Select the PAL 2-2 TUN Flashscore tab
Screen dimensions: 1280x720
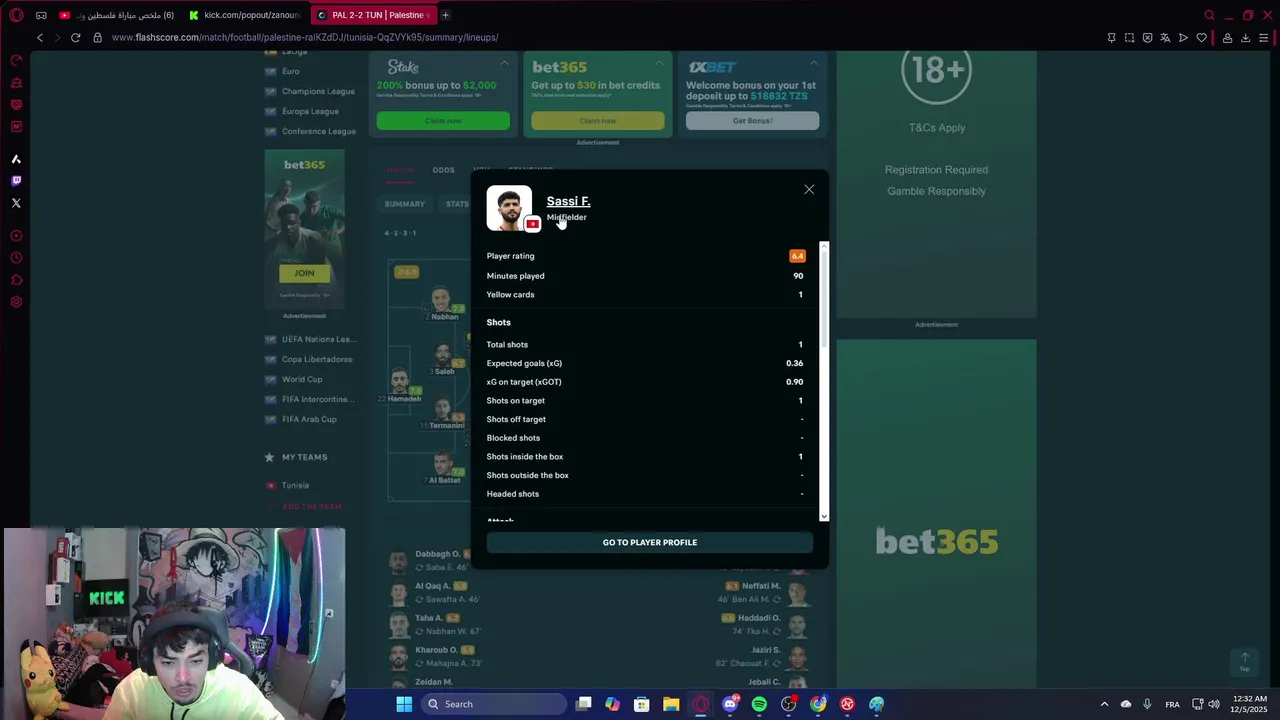pos(372,15)
